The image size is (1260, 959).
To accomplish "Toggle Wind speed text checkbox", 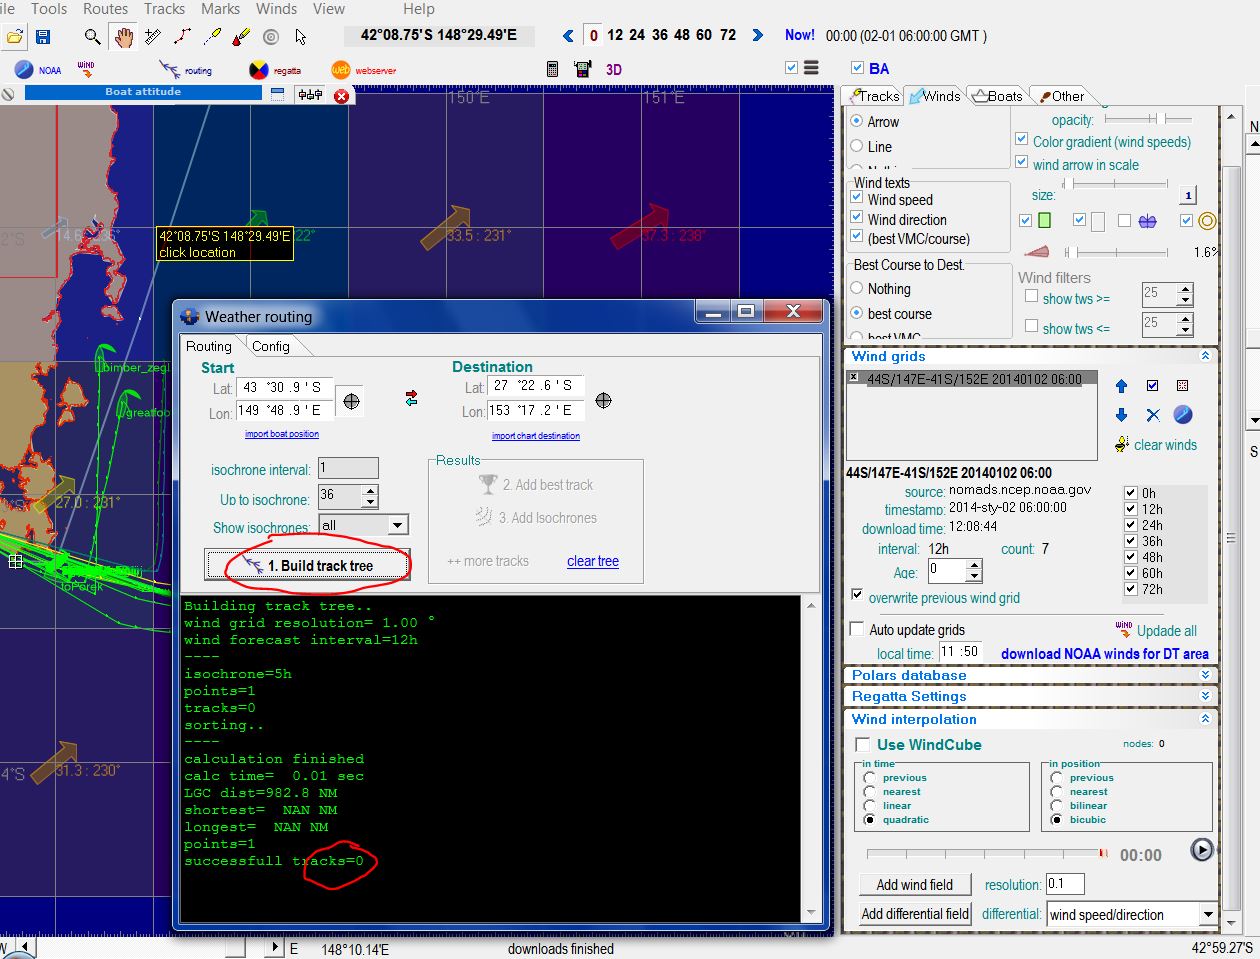I will coord(857,198).
